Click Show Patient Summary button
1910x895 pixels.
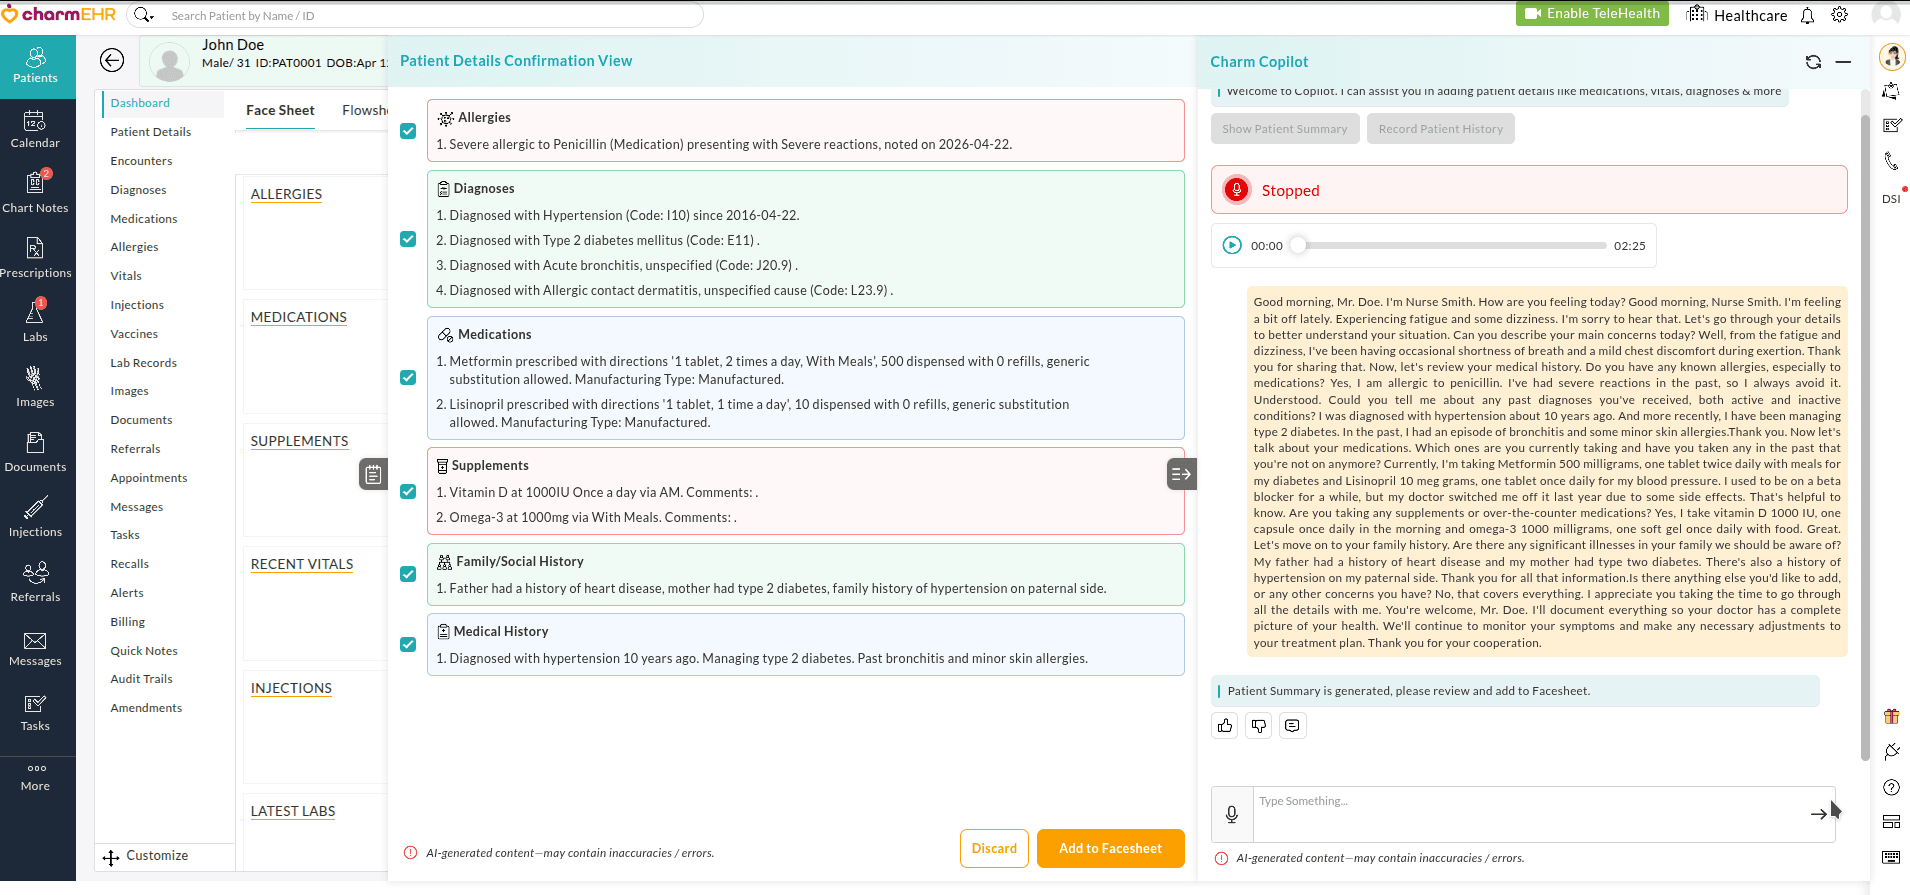point(1284,129)
